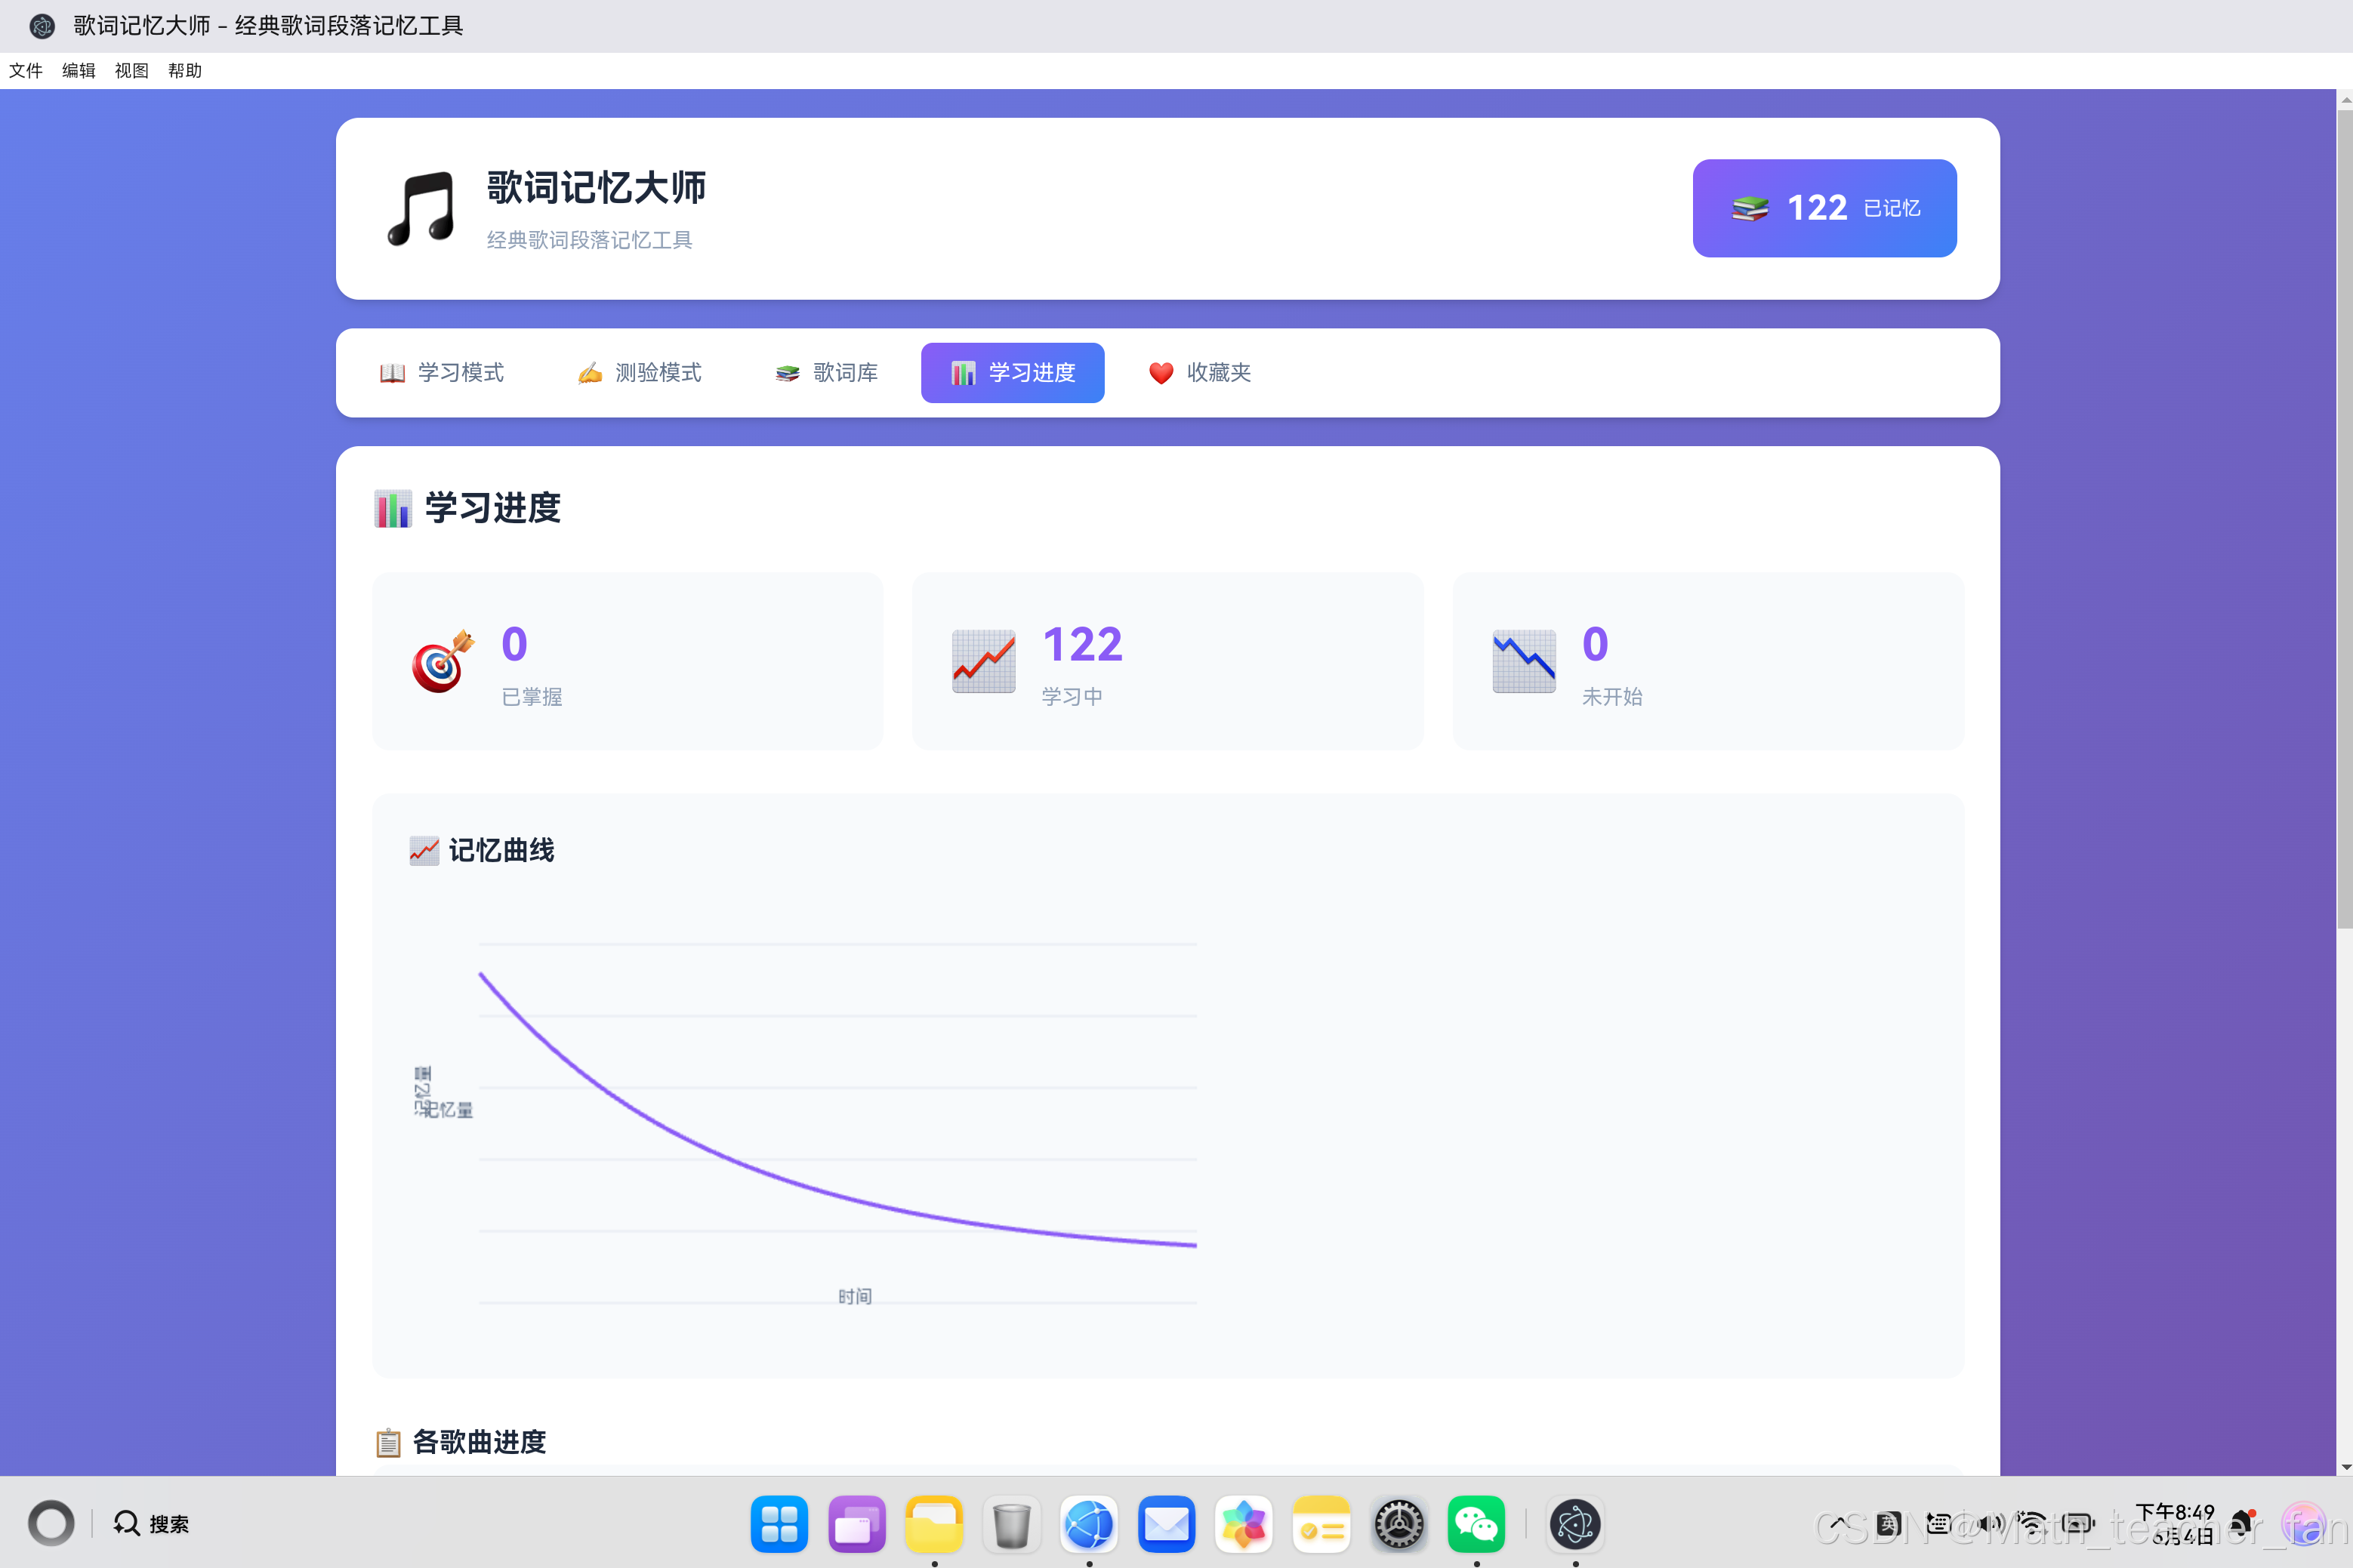Open the trash bin in dock
Screen dimensions: 2353x1568
[x=1012, y=1524]
